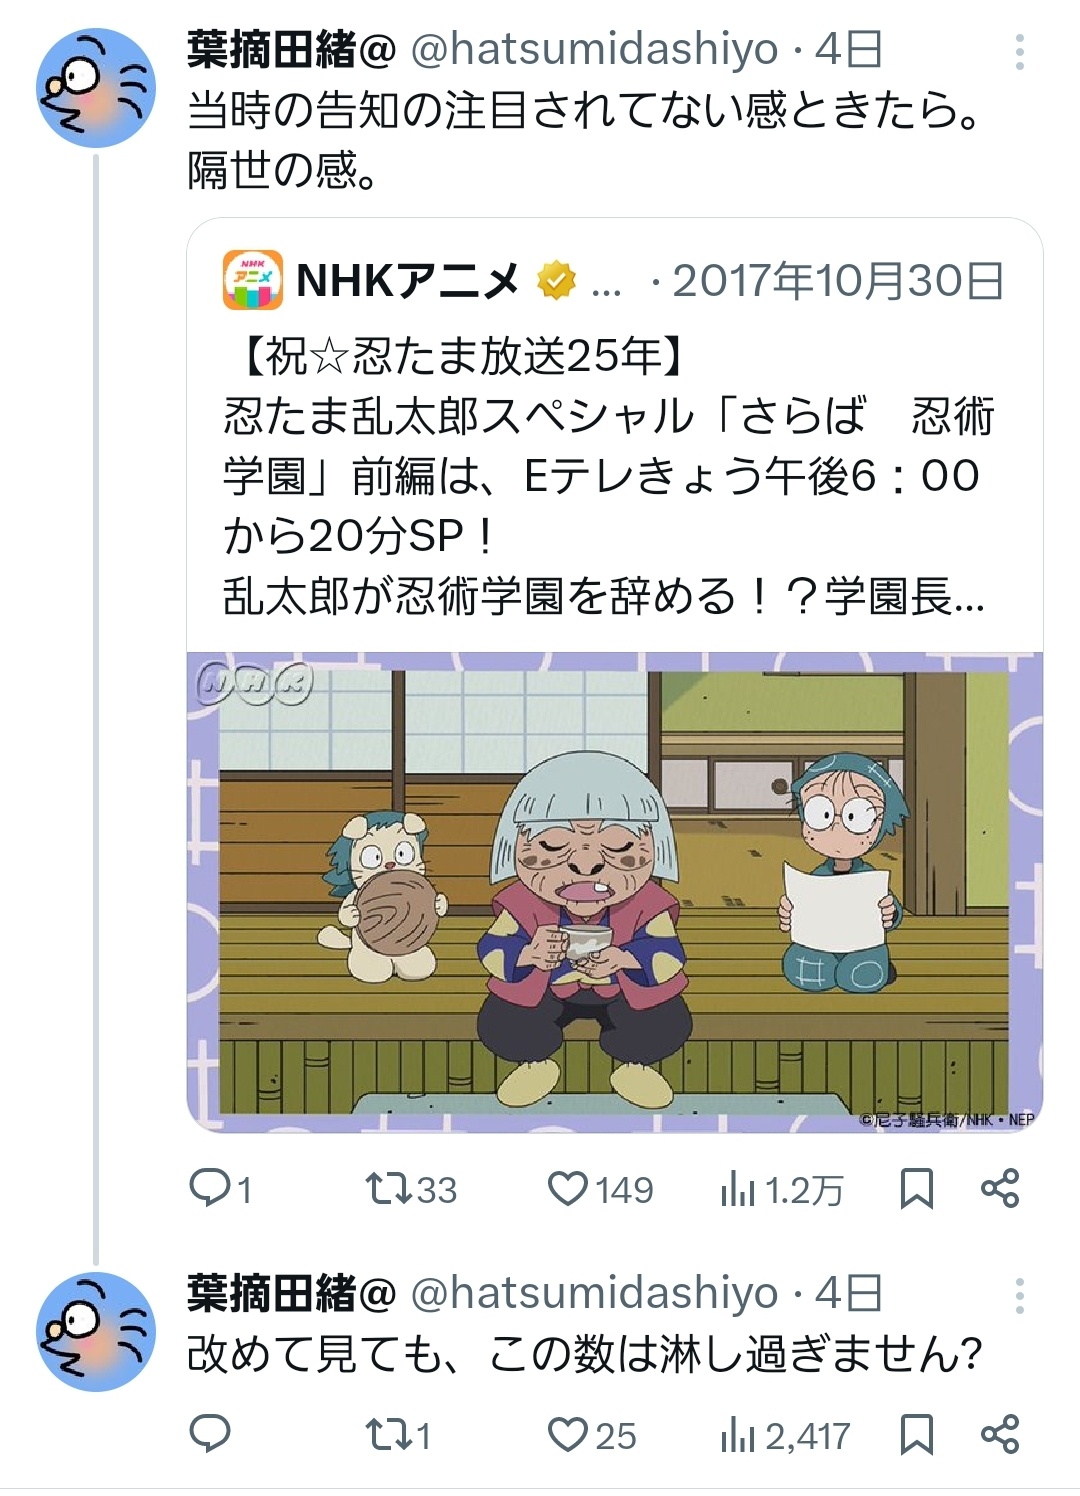Open more options menu on first tweet

point(1019,51)
